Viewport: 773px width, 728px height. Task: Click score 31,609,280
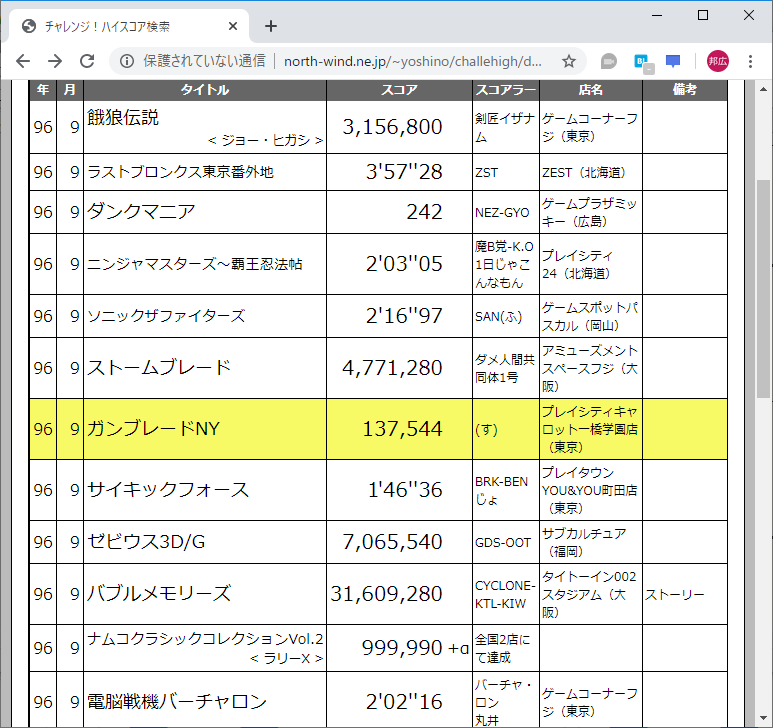click(386, 594)
